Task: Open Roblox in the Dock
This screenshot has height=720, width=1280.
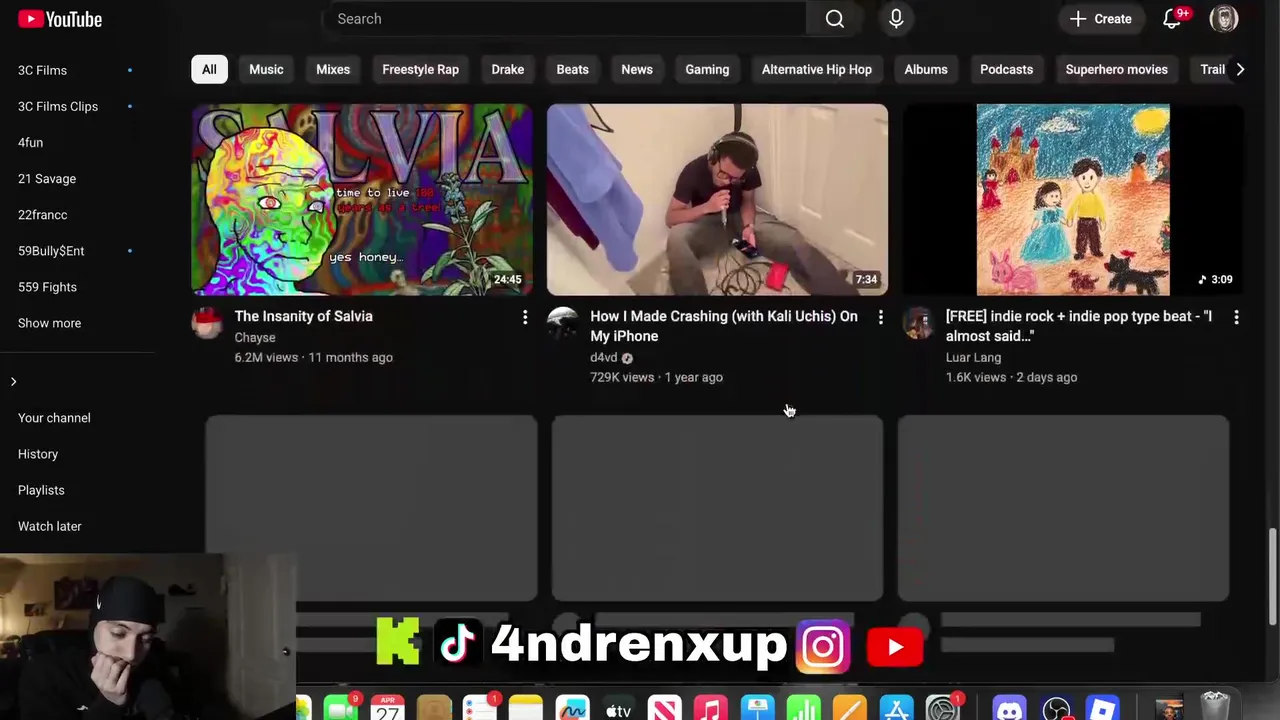Action: tap(1102, 708)
